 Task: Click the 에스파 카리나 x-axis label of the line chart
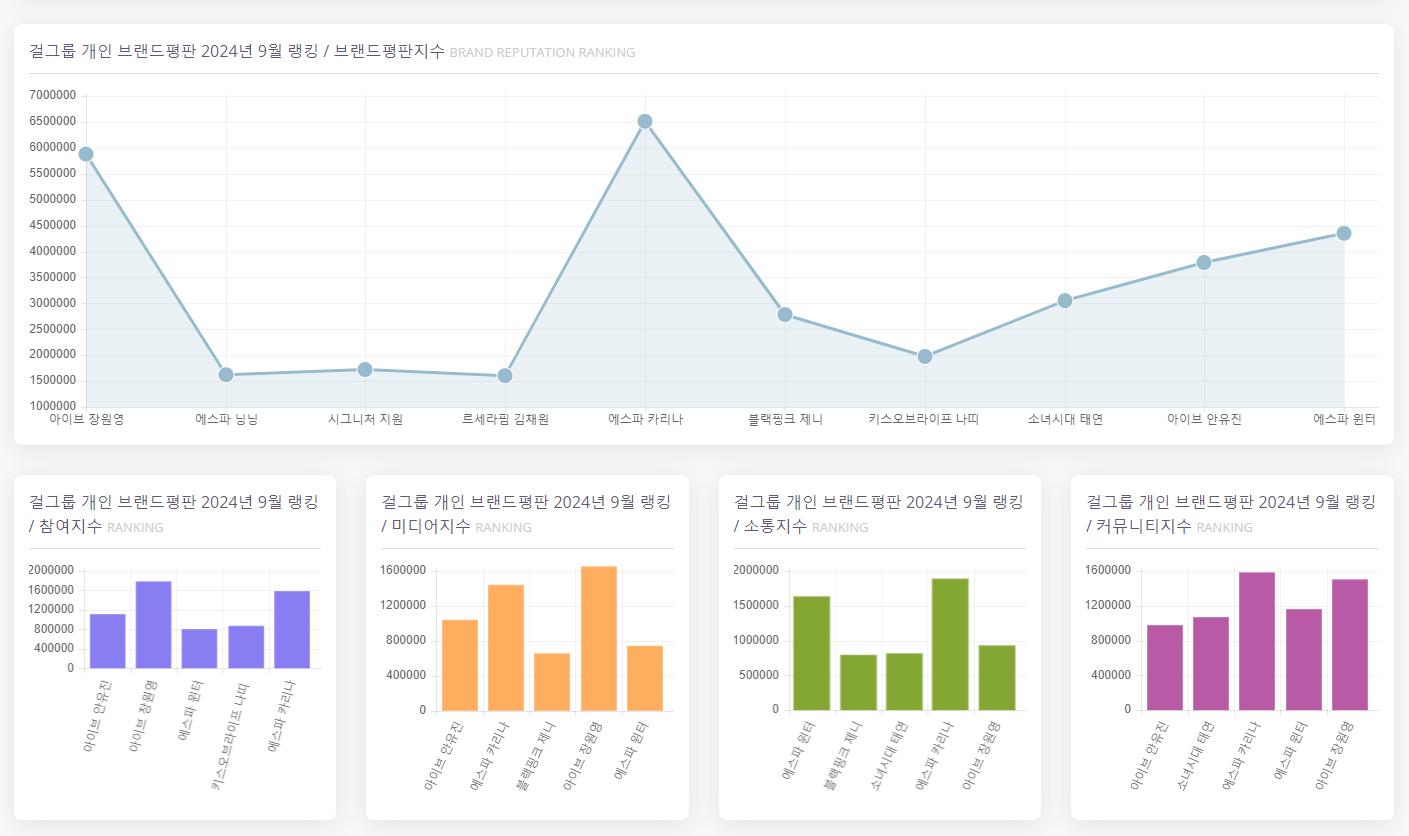645,420
